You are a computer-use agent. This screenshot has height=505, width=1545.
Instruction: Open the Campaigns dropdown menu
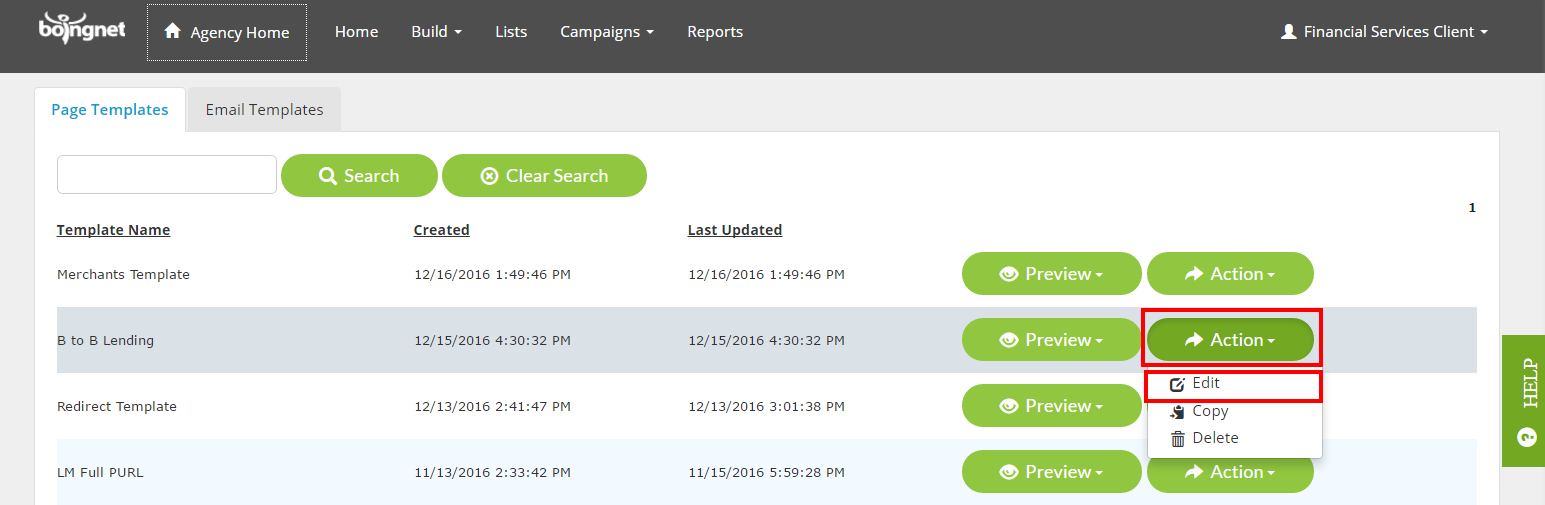(x=607, y=32)
